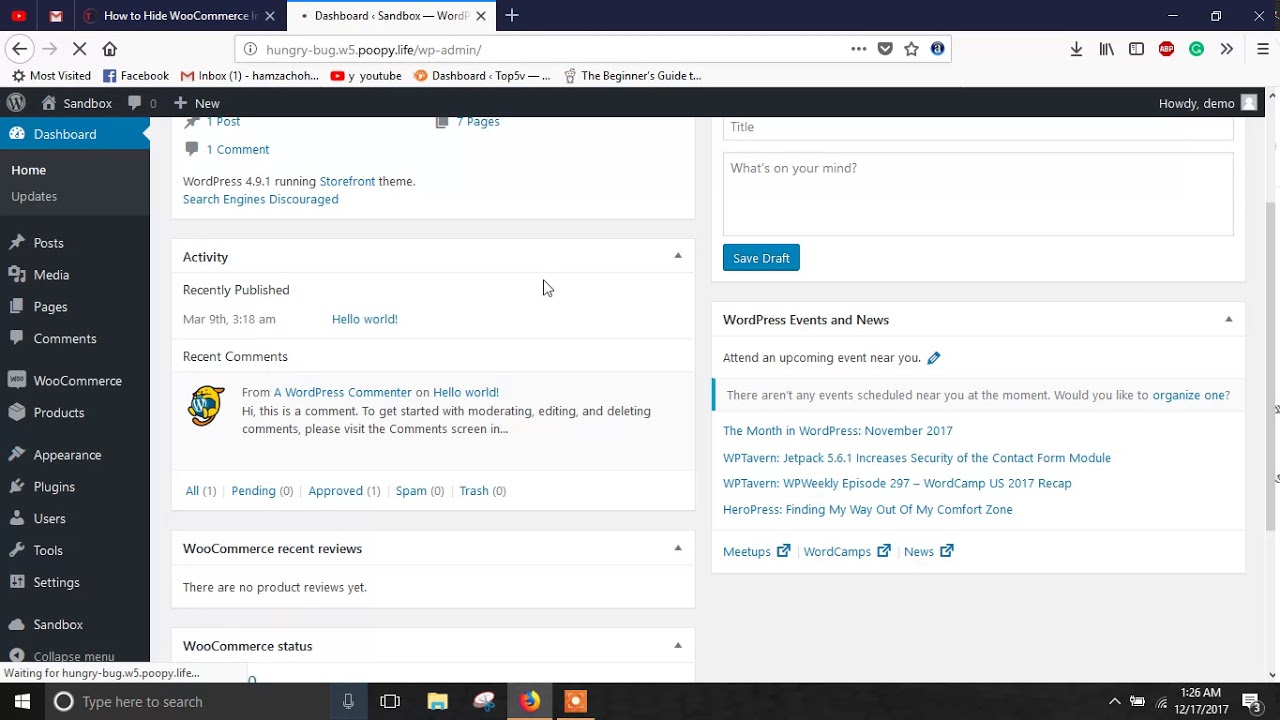Image resolution: width=1280 pixels, height=720 pixels.
Task: Go back with the browser Back arrow
Action: click(x=19, y=49)
